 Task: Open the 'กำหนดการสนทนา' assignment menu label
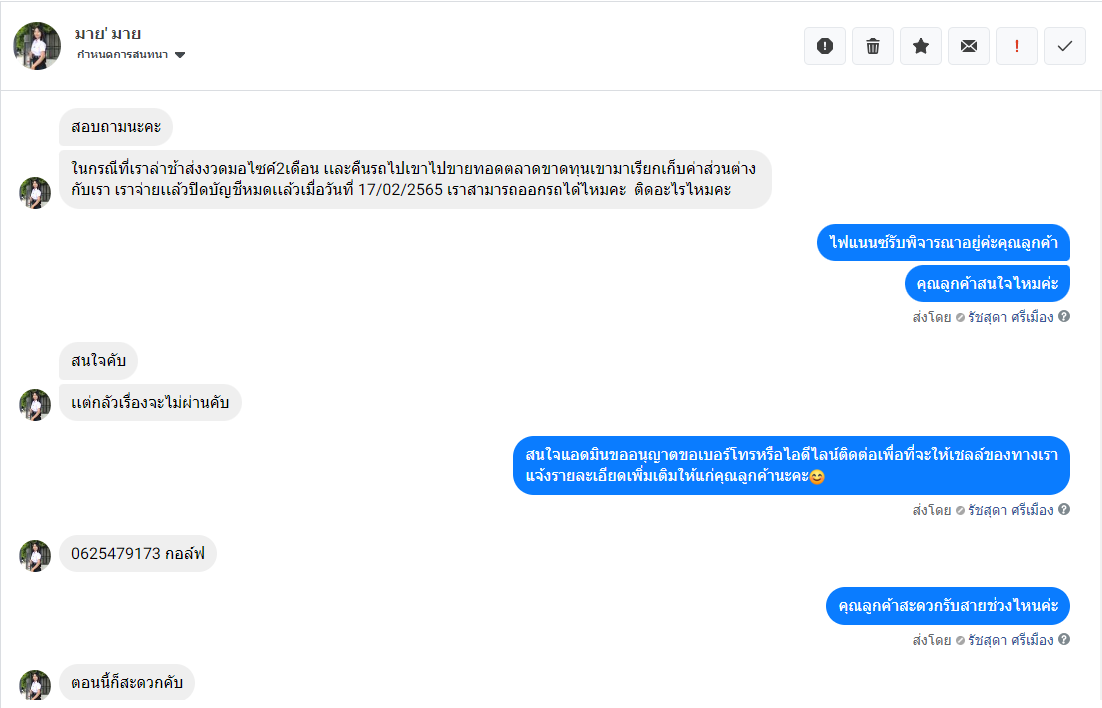click(122, 55)
